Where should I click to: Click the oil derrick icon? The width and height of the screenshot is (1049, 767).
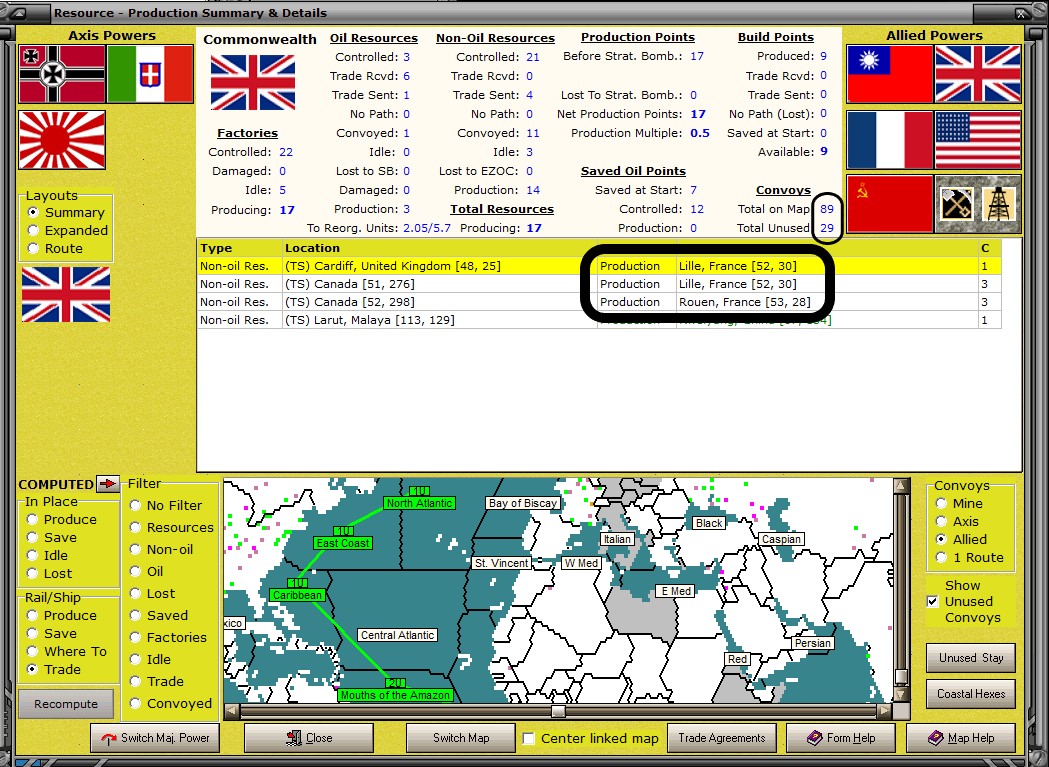[x=998, y=204]
